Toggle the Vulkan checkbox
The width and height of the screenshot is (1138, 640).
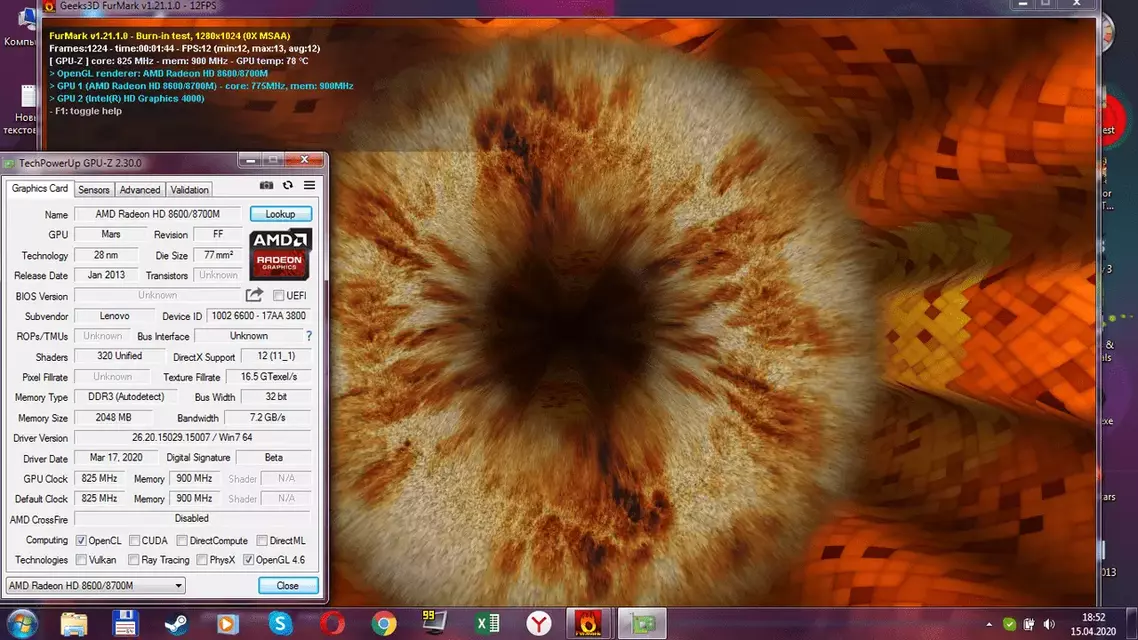[x=81, y=560]
